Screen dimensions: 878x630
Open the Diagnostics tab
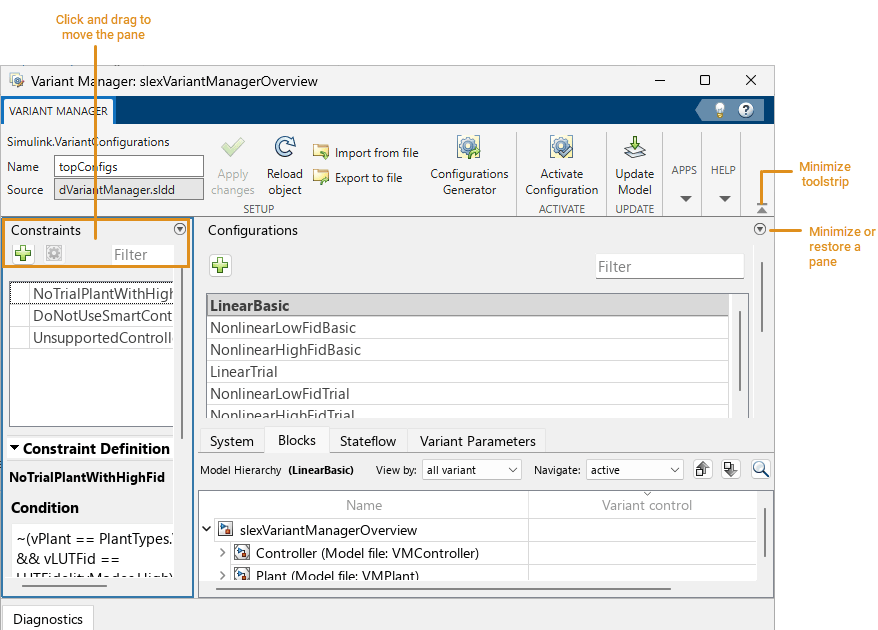pyautogui.click(x=48, y=618)
